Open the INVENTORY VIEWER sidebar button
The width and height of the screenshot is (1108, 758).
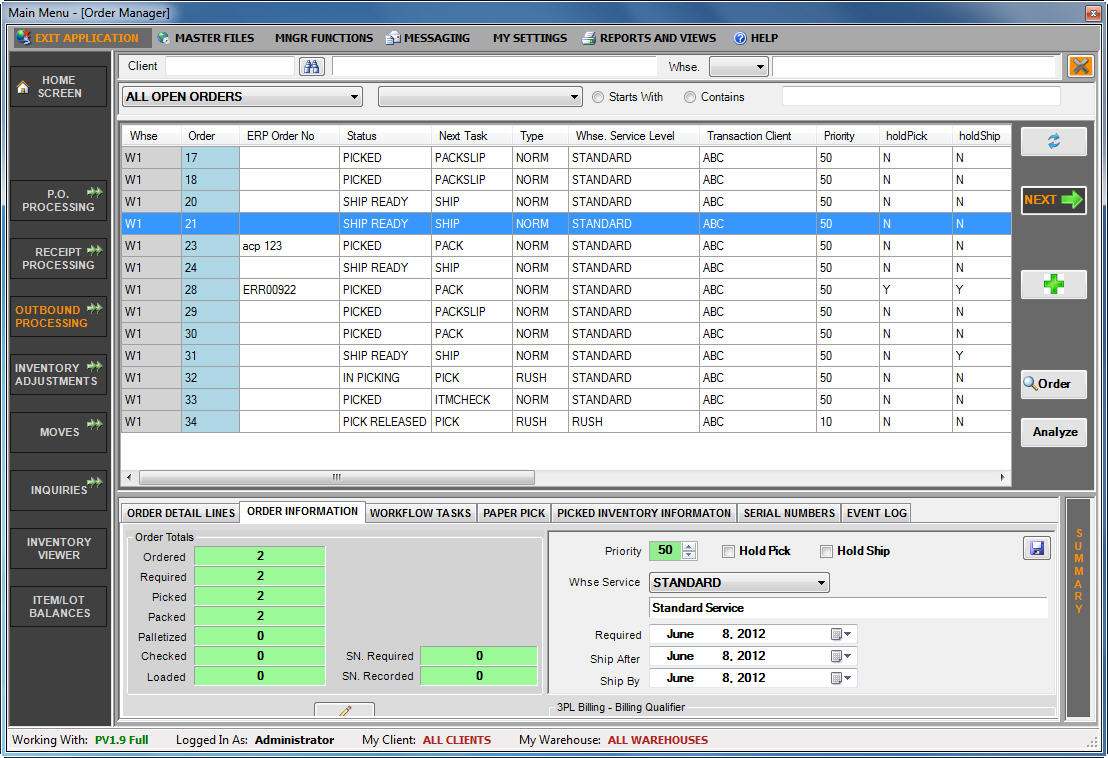(57, 548)
